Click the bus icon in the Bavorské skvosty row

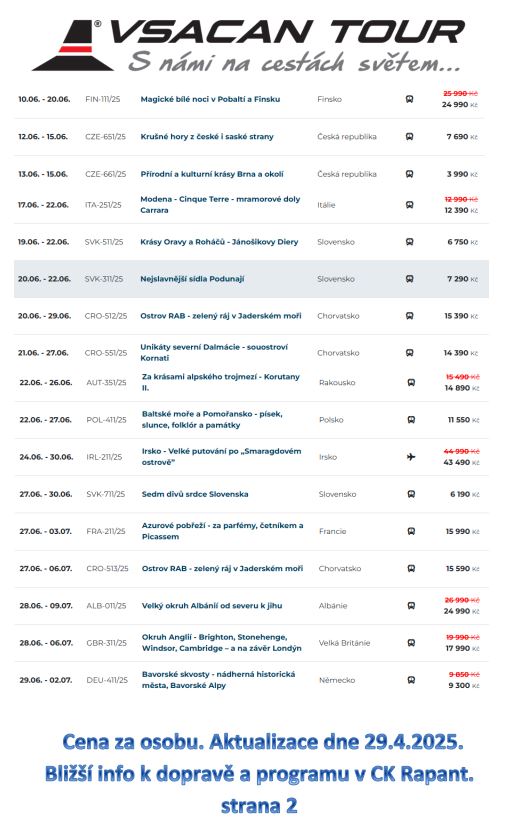411,680
